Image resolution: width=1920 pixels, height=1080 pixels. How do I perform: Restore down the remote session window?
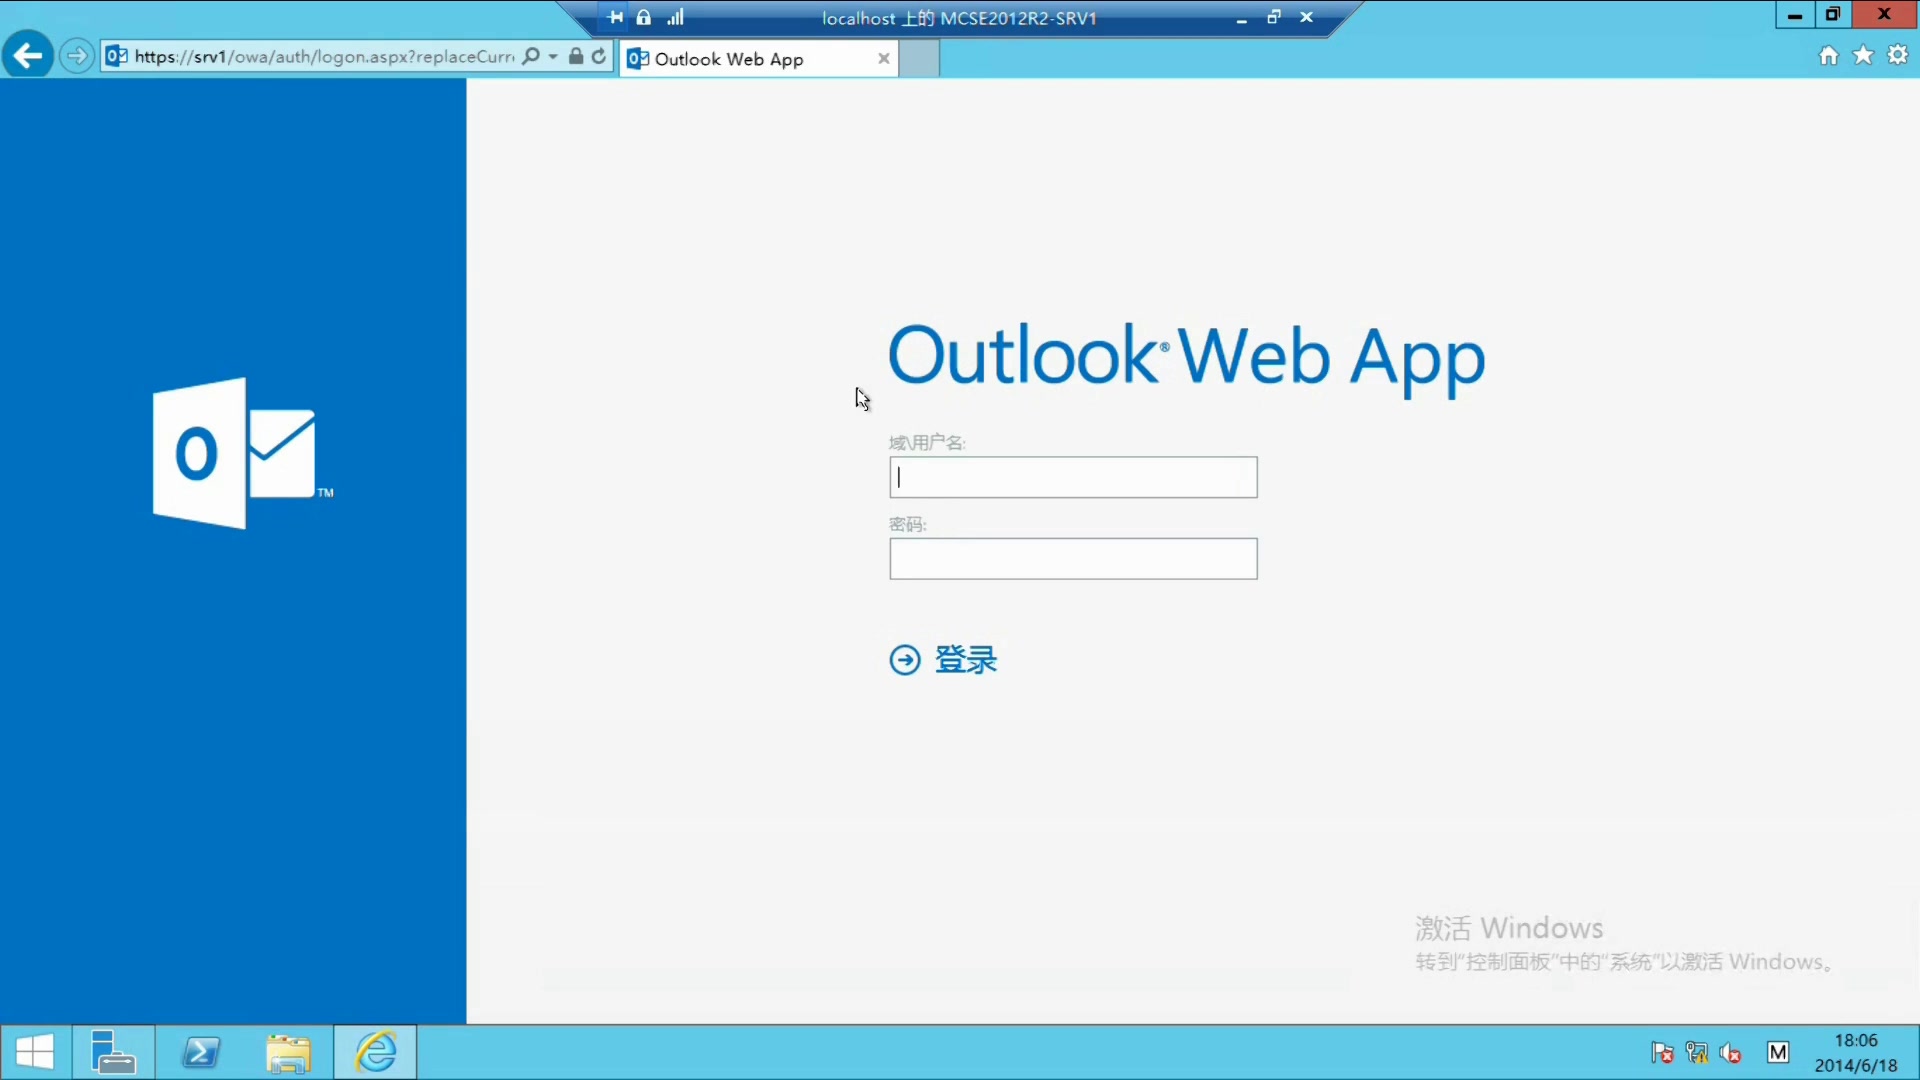1274,17
